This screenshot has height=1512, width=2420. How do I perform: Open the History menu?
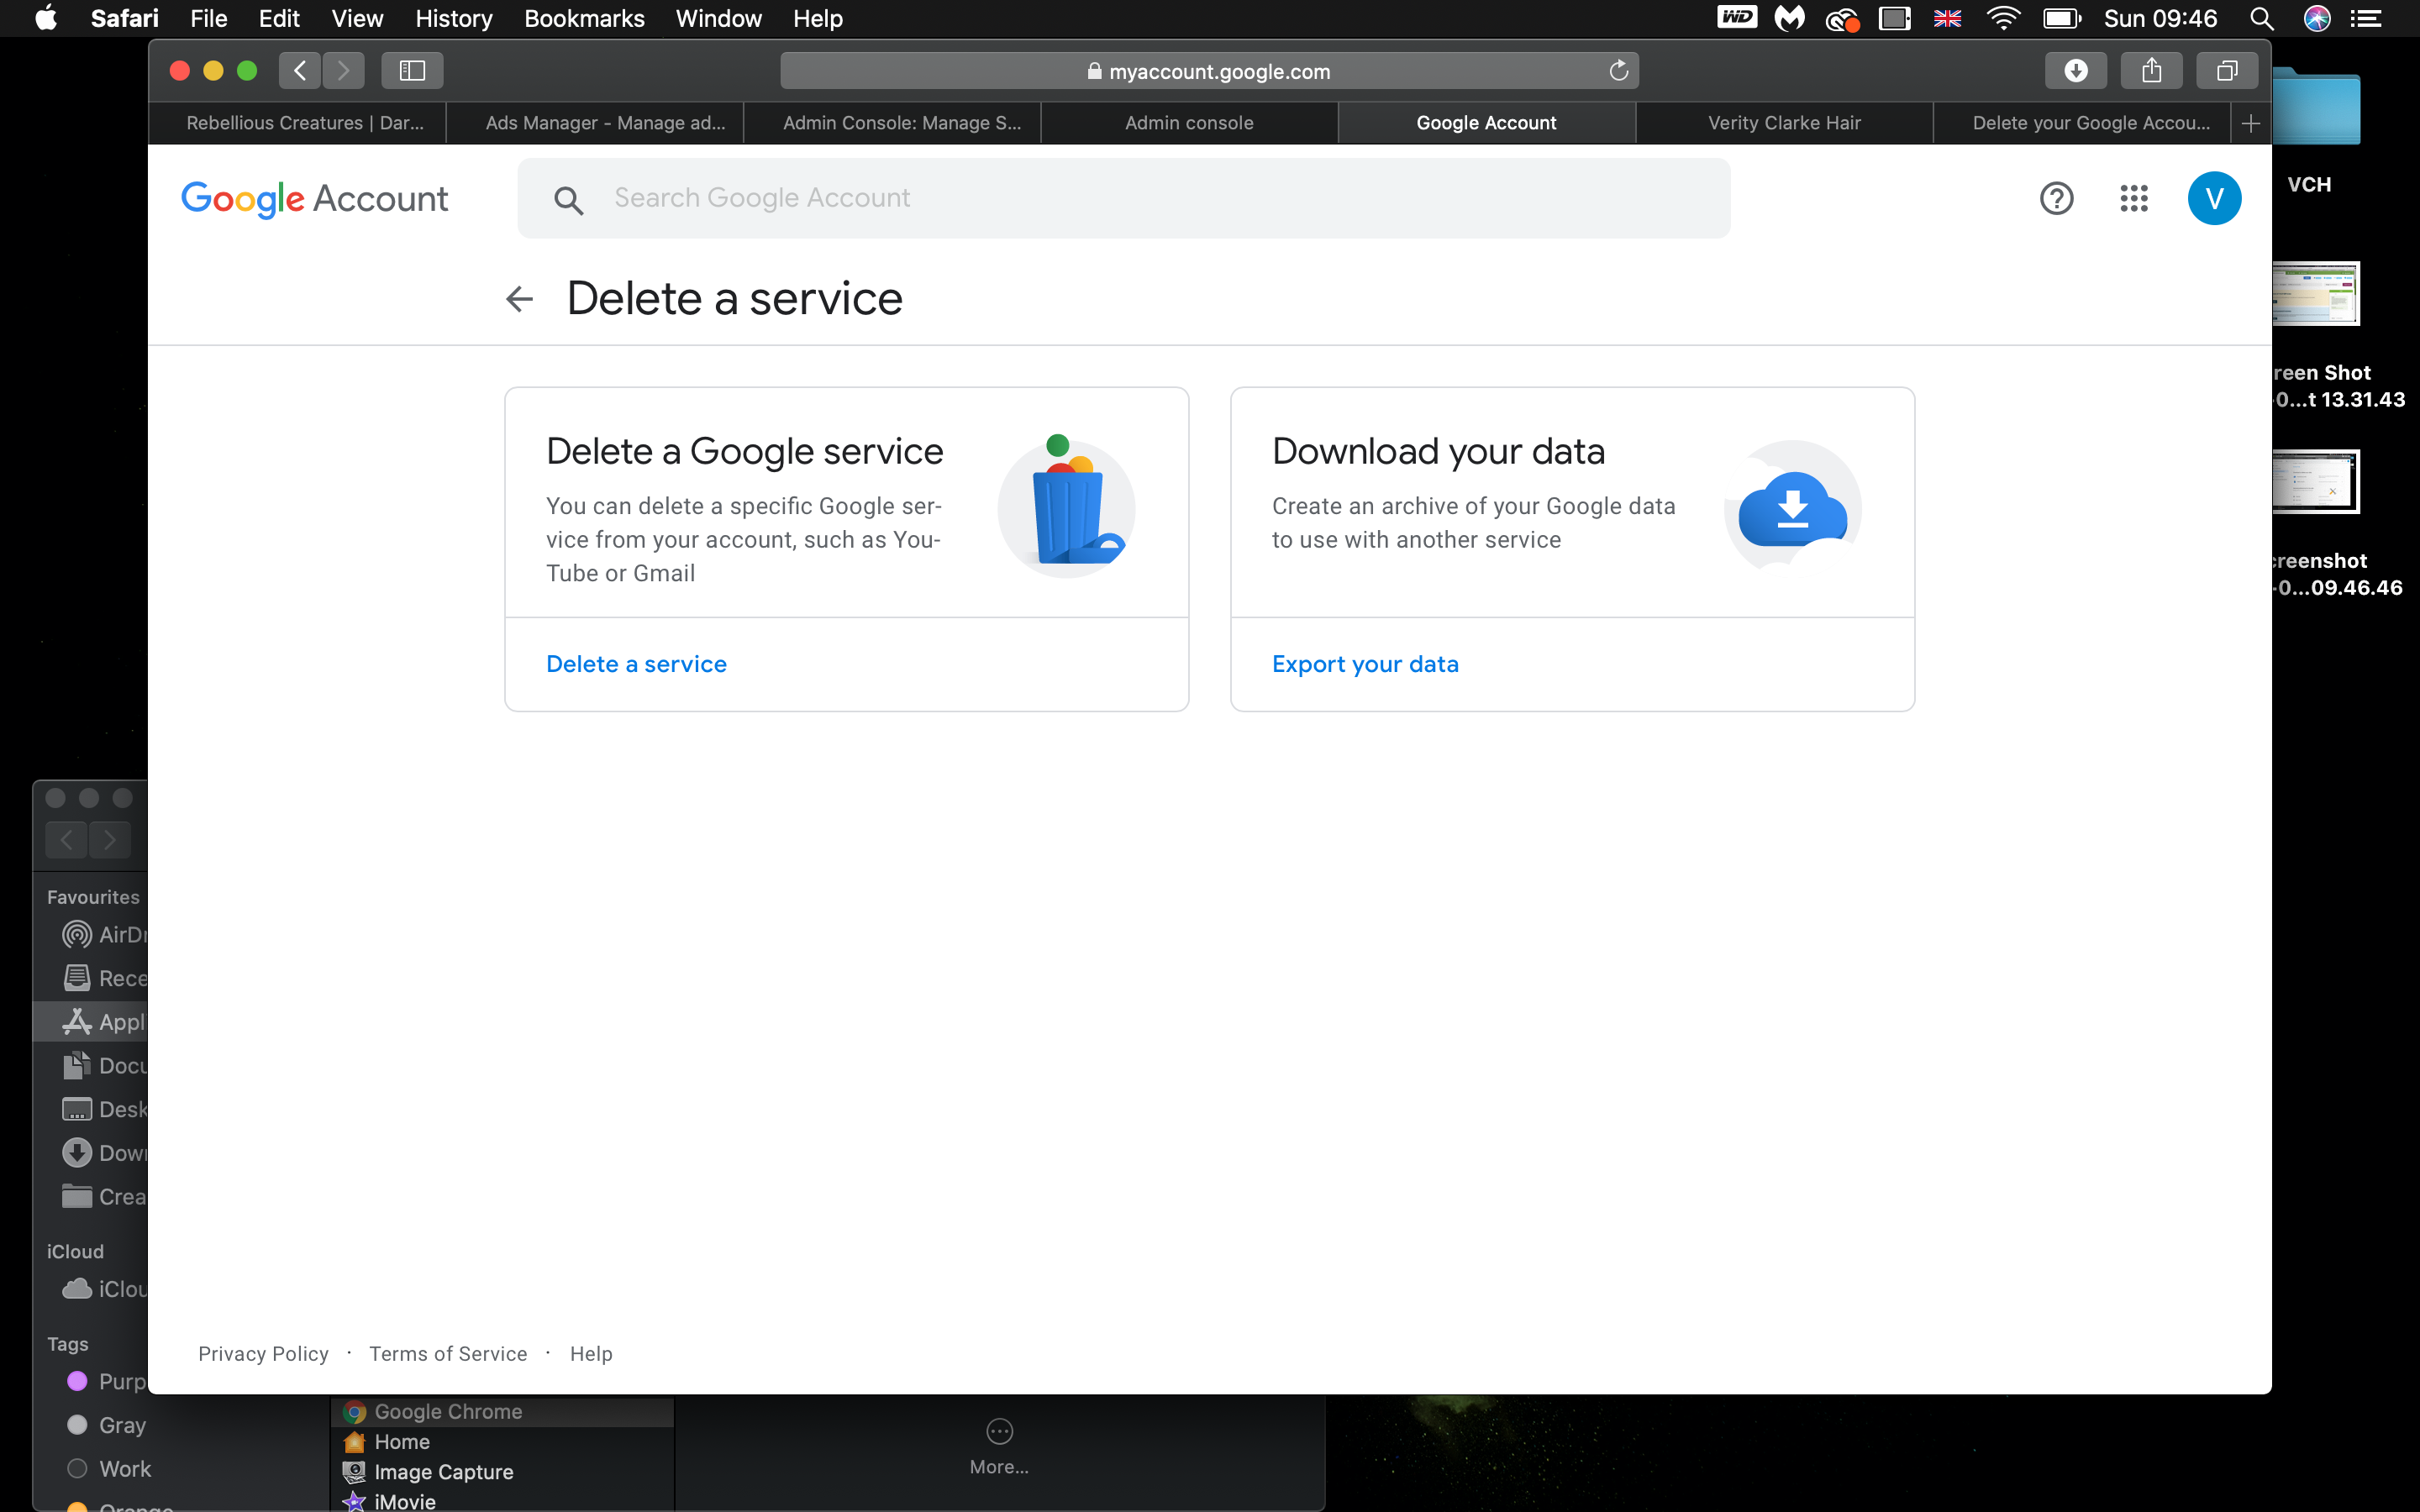[453, 19]
